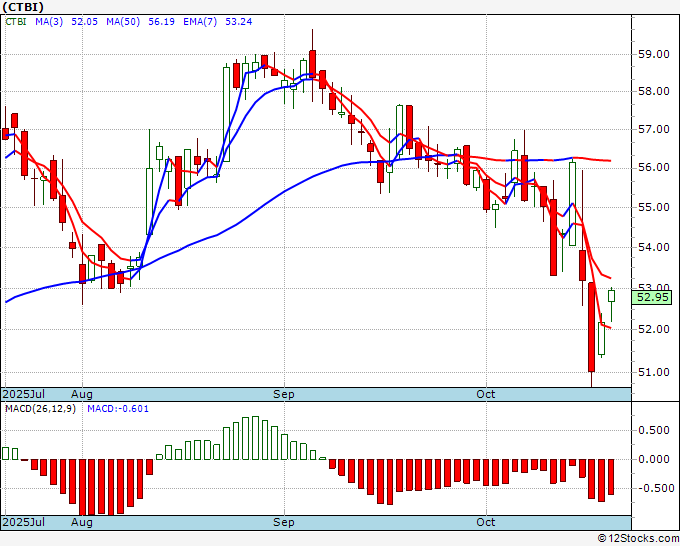Click the 51.00 price axis label

654,372
